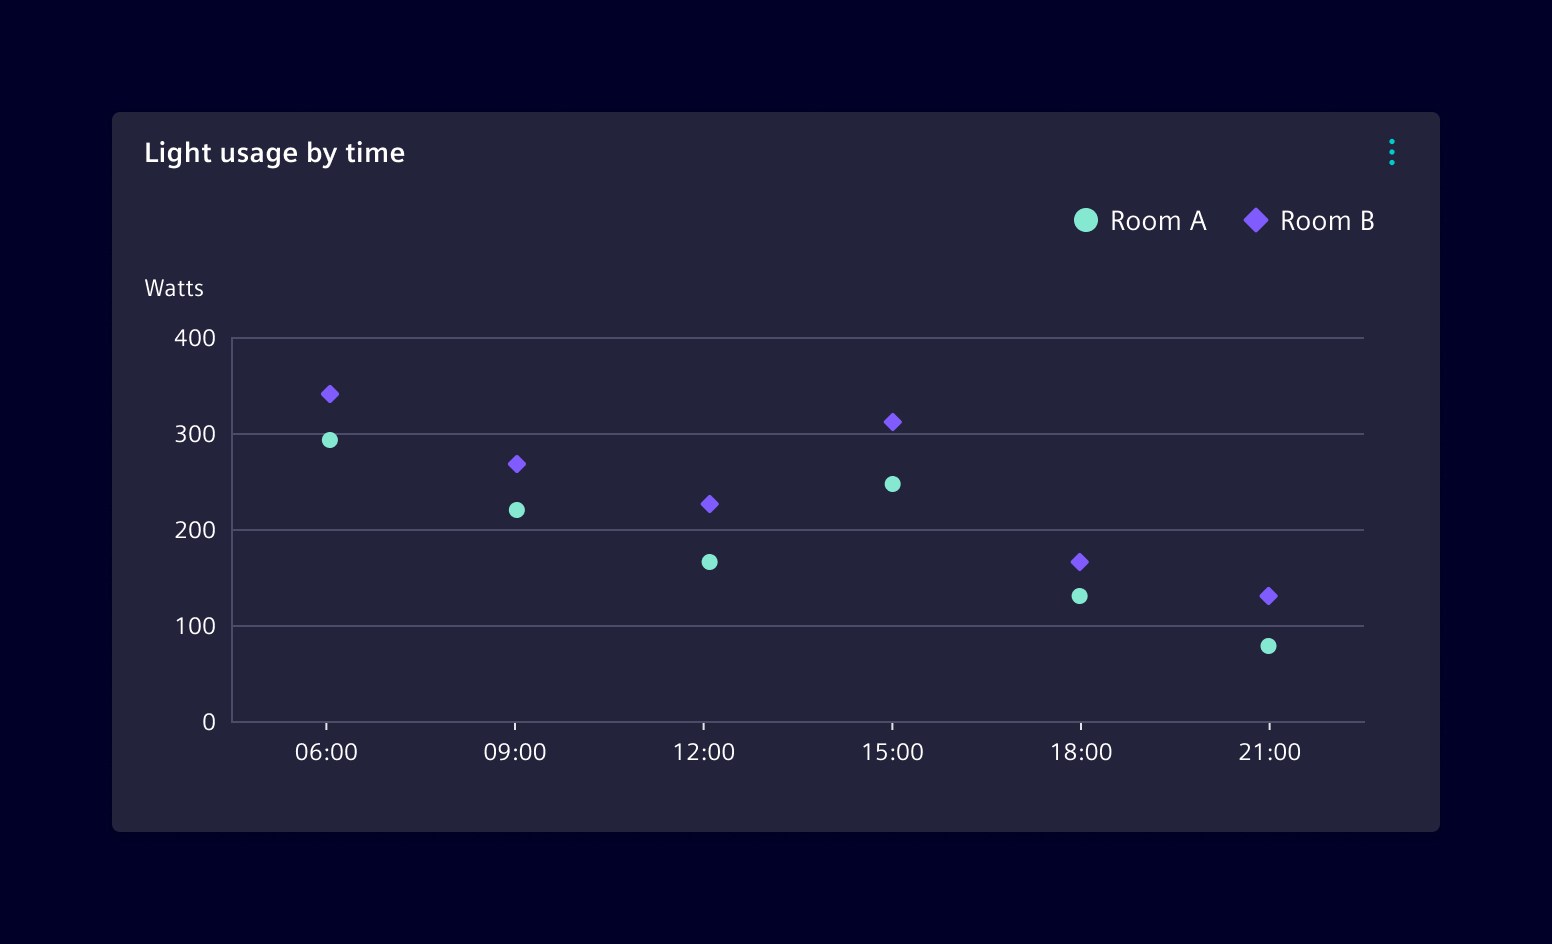Select the Room A data point at 06:00
The image size is (1552, 944).
tap(329, 439)
